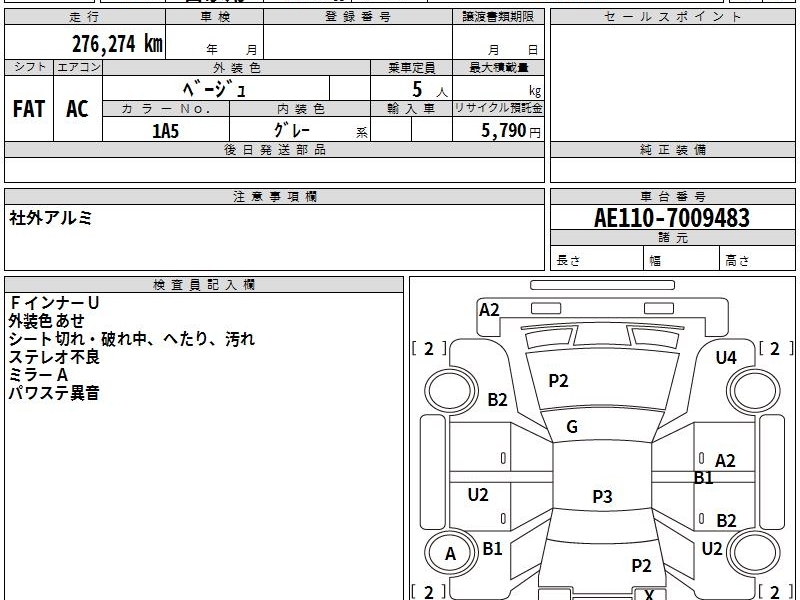The width and height of the screenshot is (800, 600).
Task: Click the リサイクル預託金 header
Action: point(498,109)
